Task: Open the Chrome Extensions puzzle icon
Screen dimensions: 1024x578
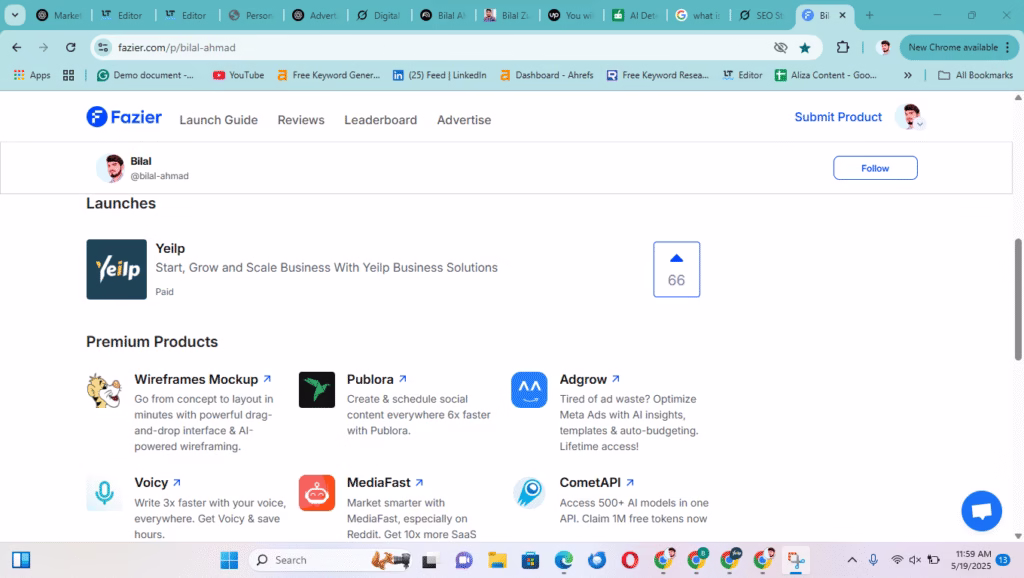Action: (842, 48)
